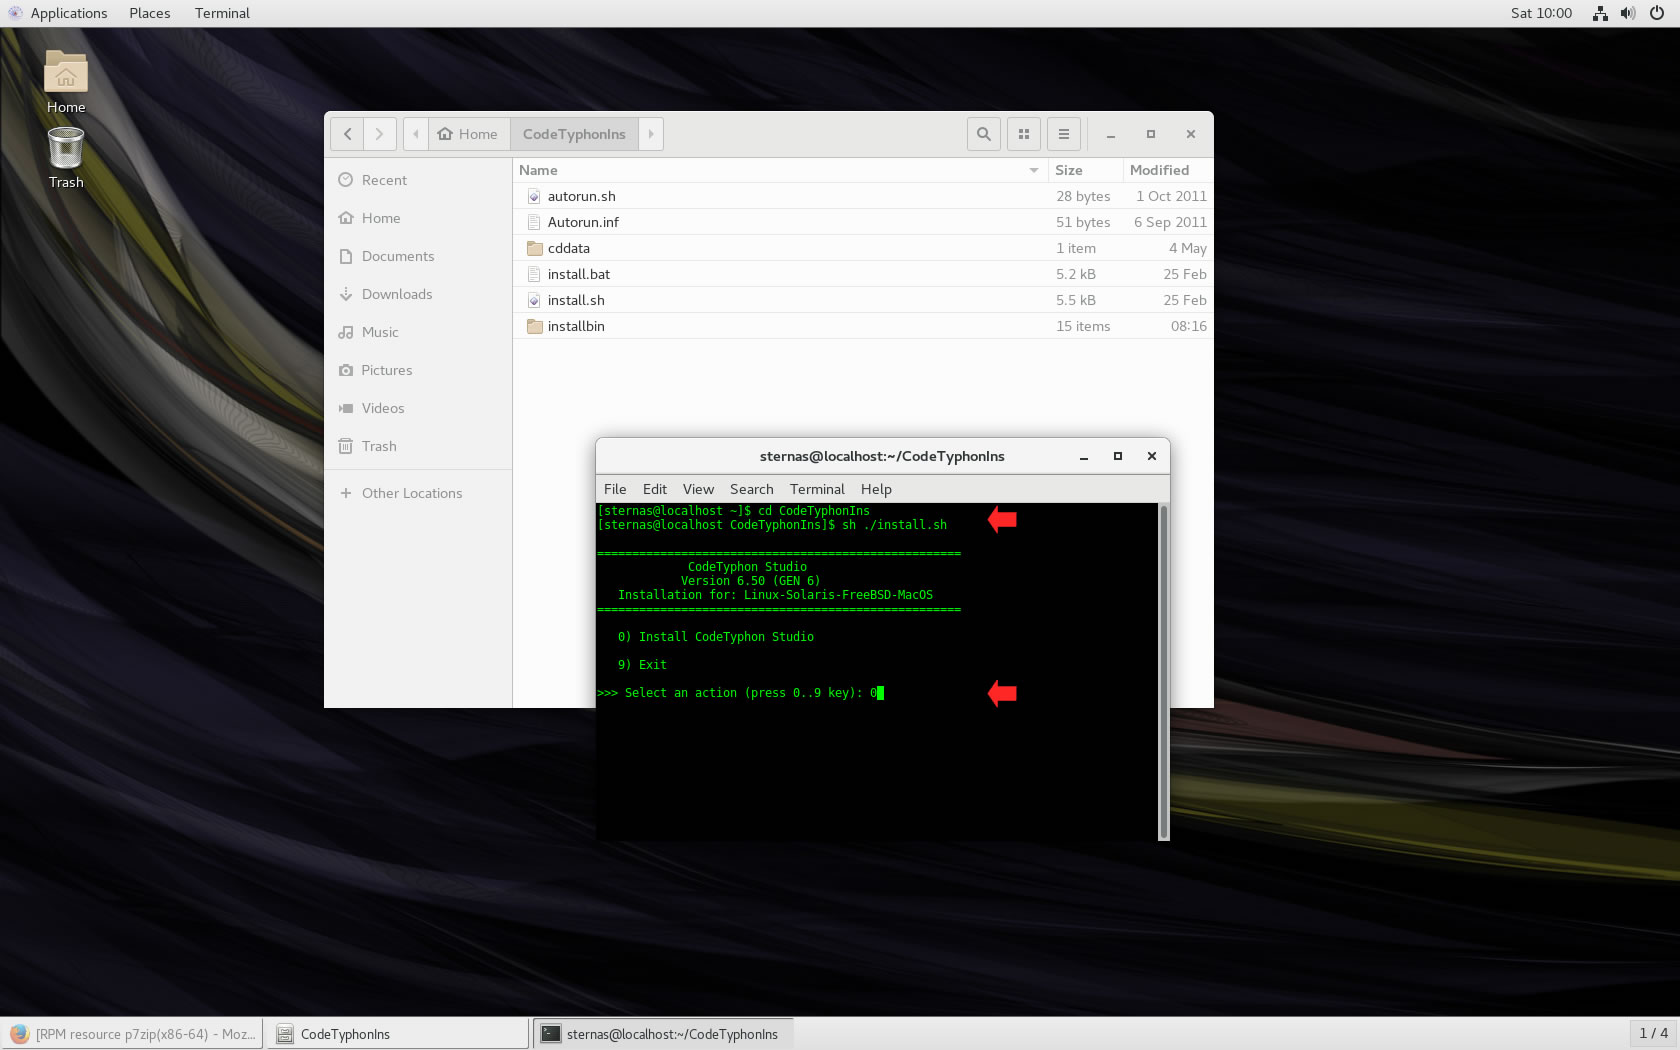This screenshot has height=1050, width=1680.
Task: Open the terminal View menu
Action: pyautogui.click(x=698, y=489)
